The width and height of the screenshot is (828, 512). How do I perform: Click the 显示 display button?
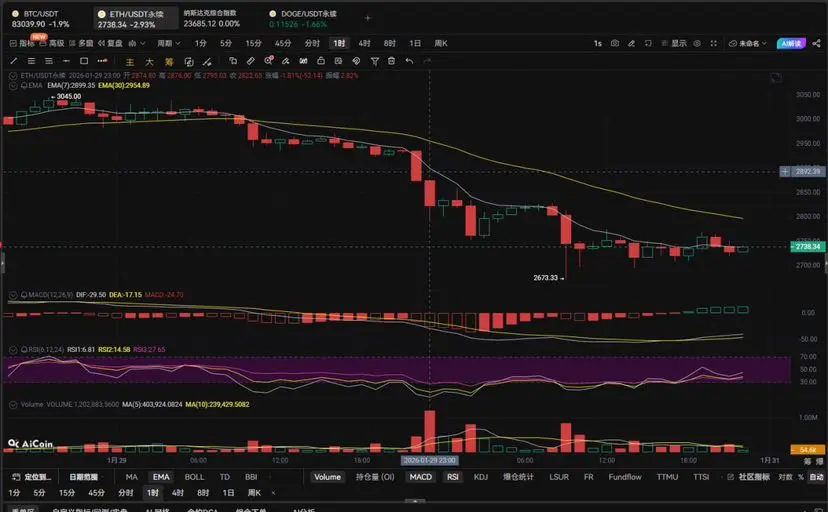click(x=674, y=43)
